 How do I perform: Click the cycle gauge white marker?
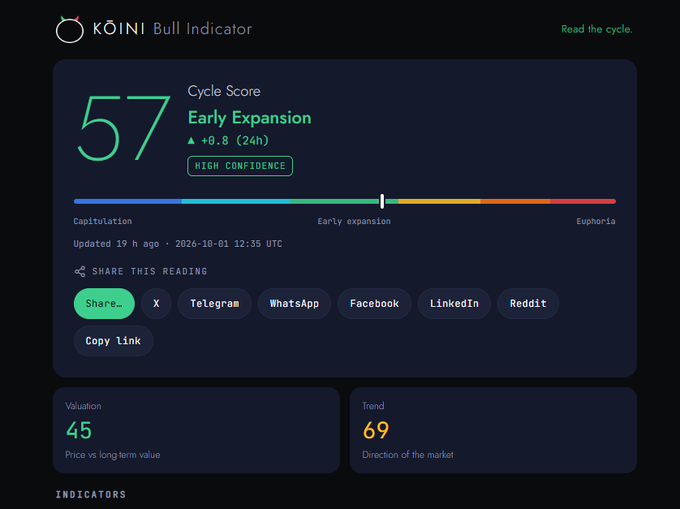pyautogui.click(x=382, y=201)
